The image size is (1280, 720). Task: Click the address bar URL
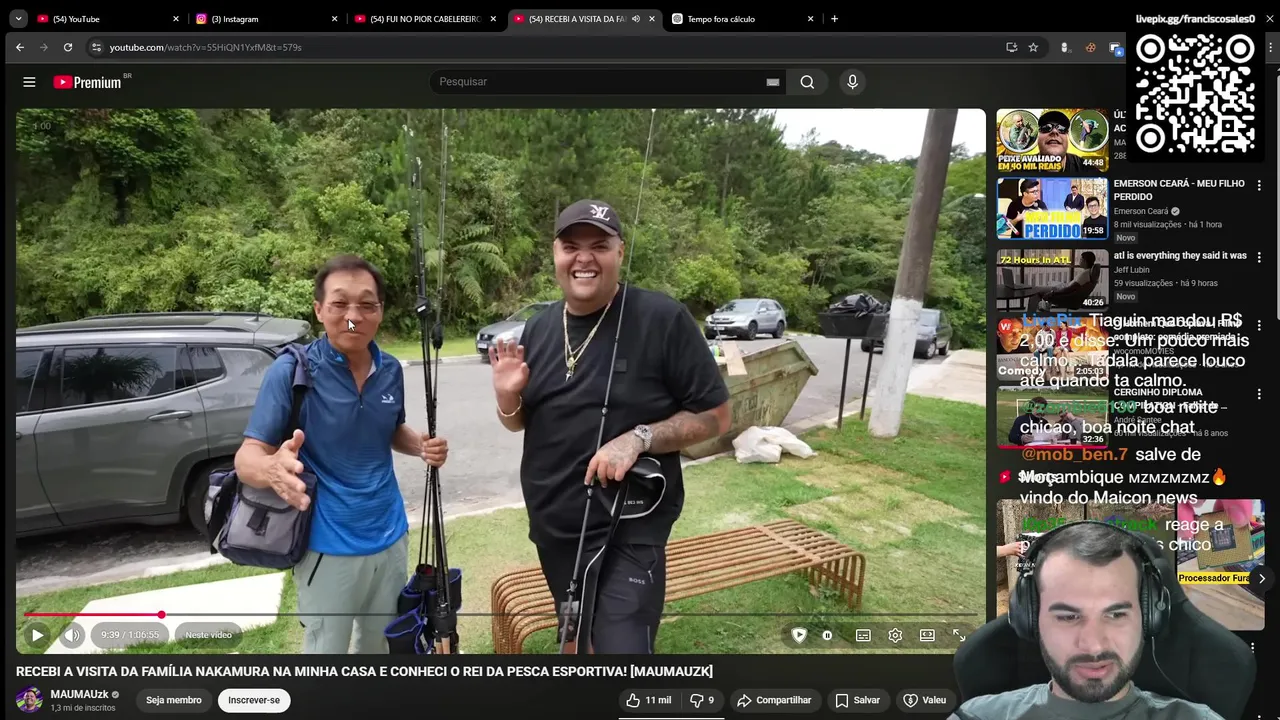[205, 47]
